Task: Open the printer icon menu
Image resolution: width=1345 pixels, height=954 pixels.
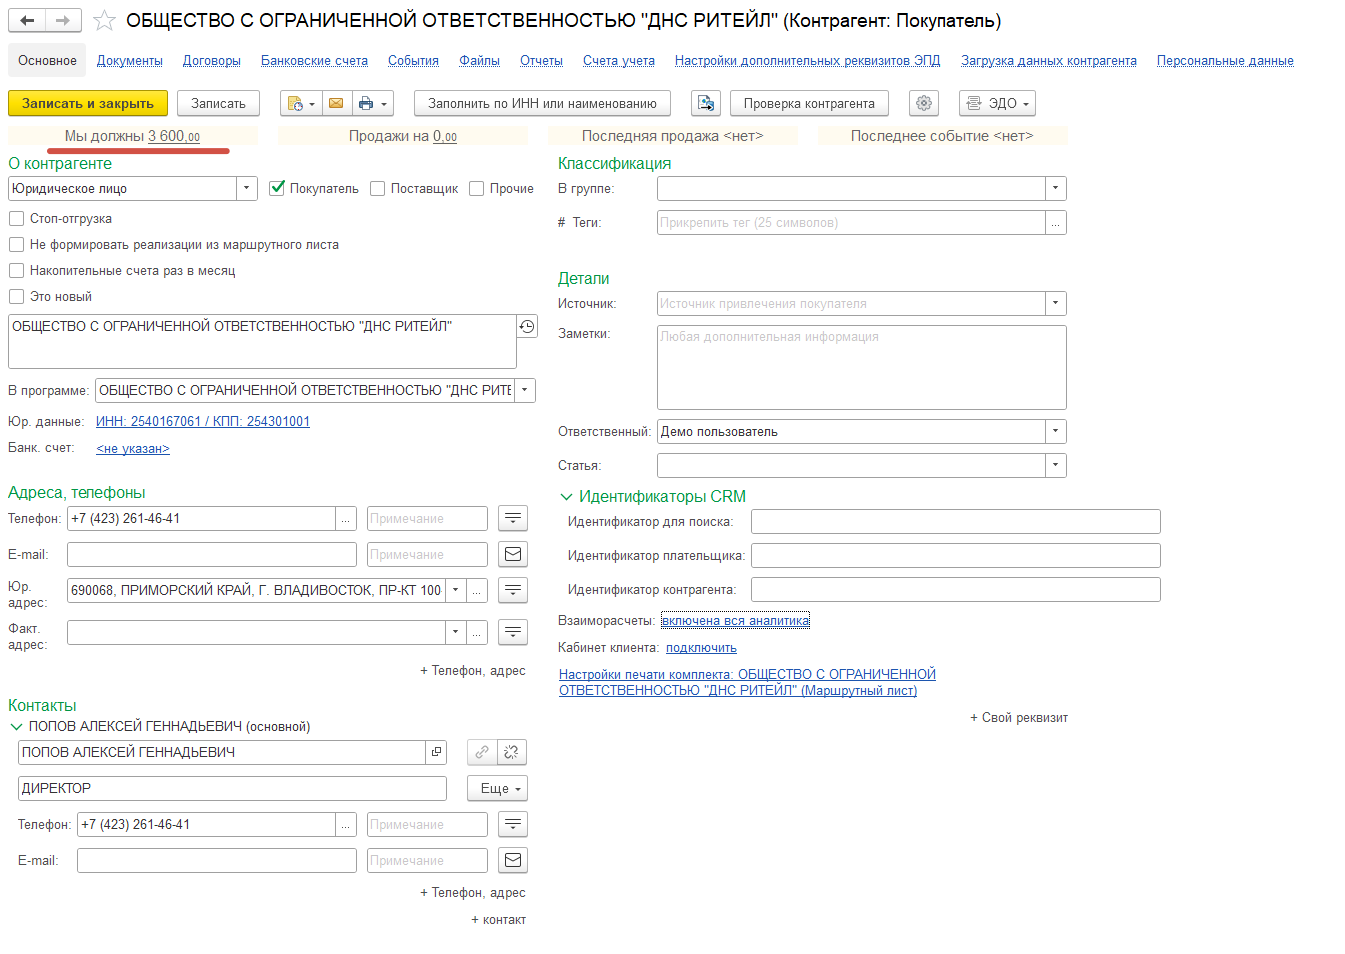Action: click(x=372, y=103)
